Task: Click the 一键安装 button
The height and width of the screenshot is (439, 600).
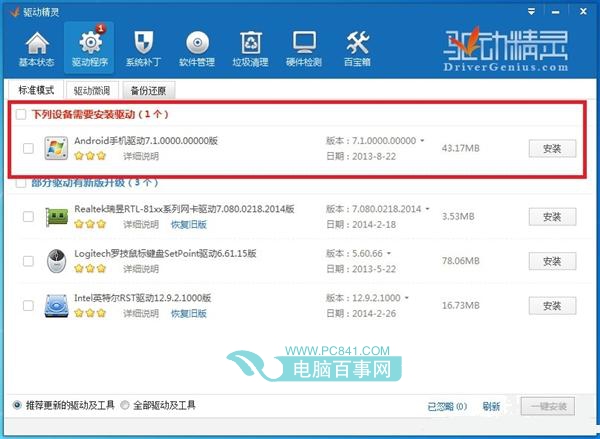Action: point(548,406)
